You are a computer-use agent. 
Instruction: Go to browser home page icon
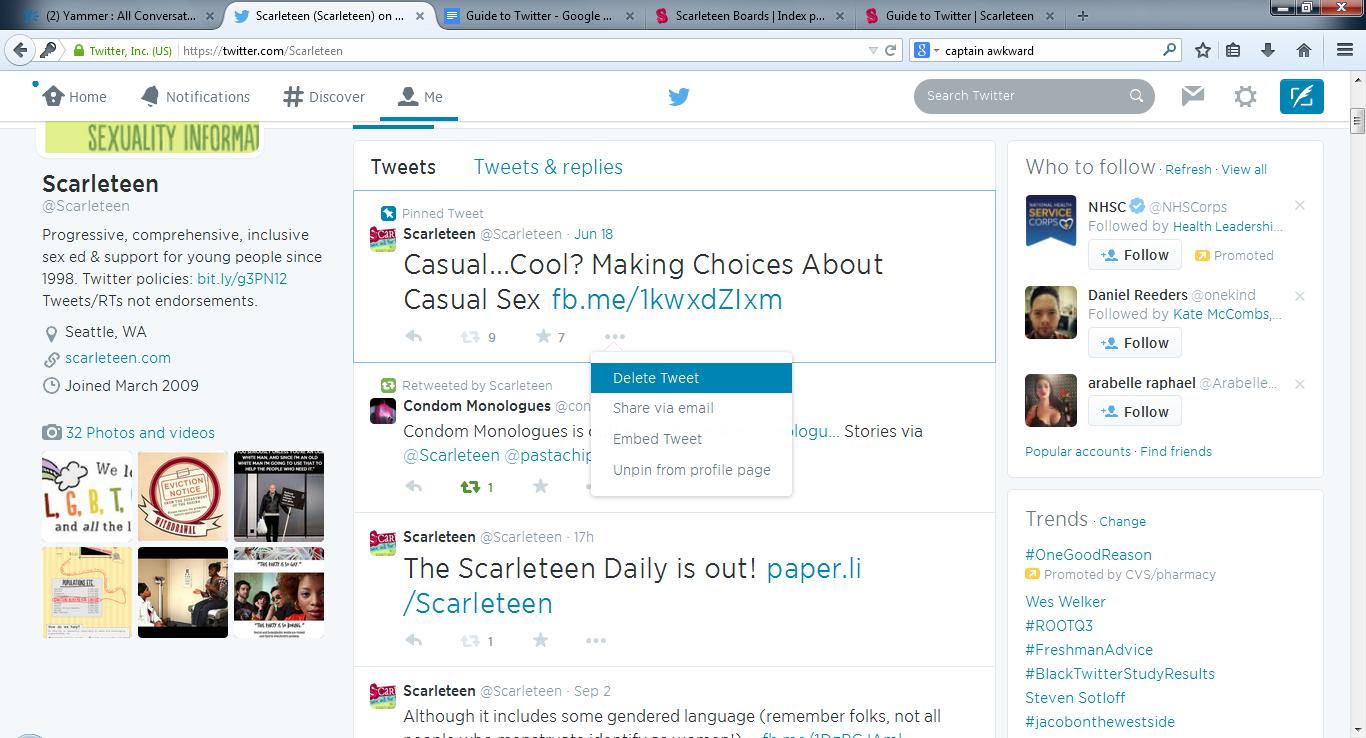click(1303, 50)
